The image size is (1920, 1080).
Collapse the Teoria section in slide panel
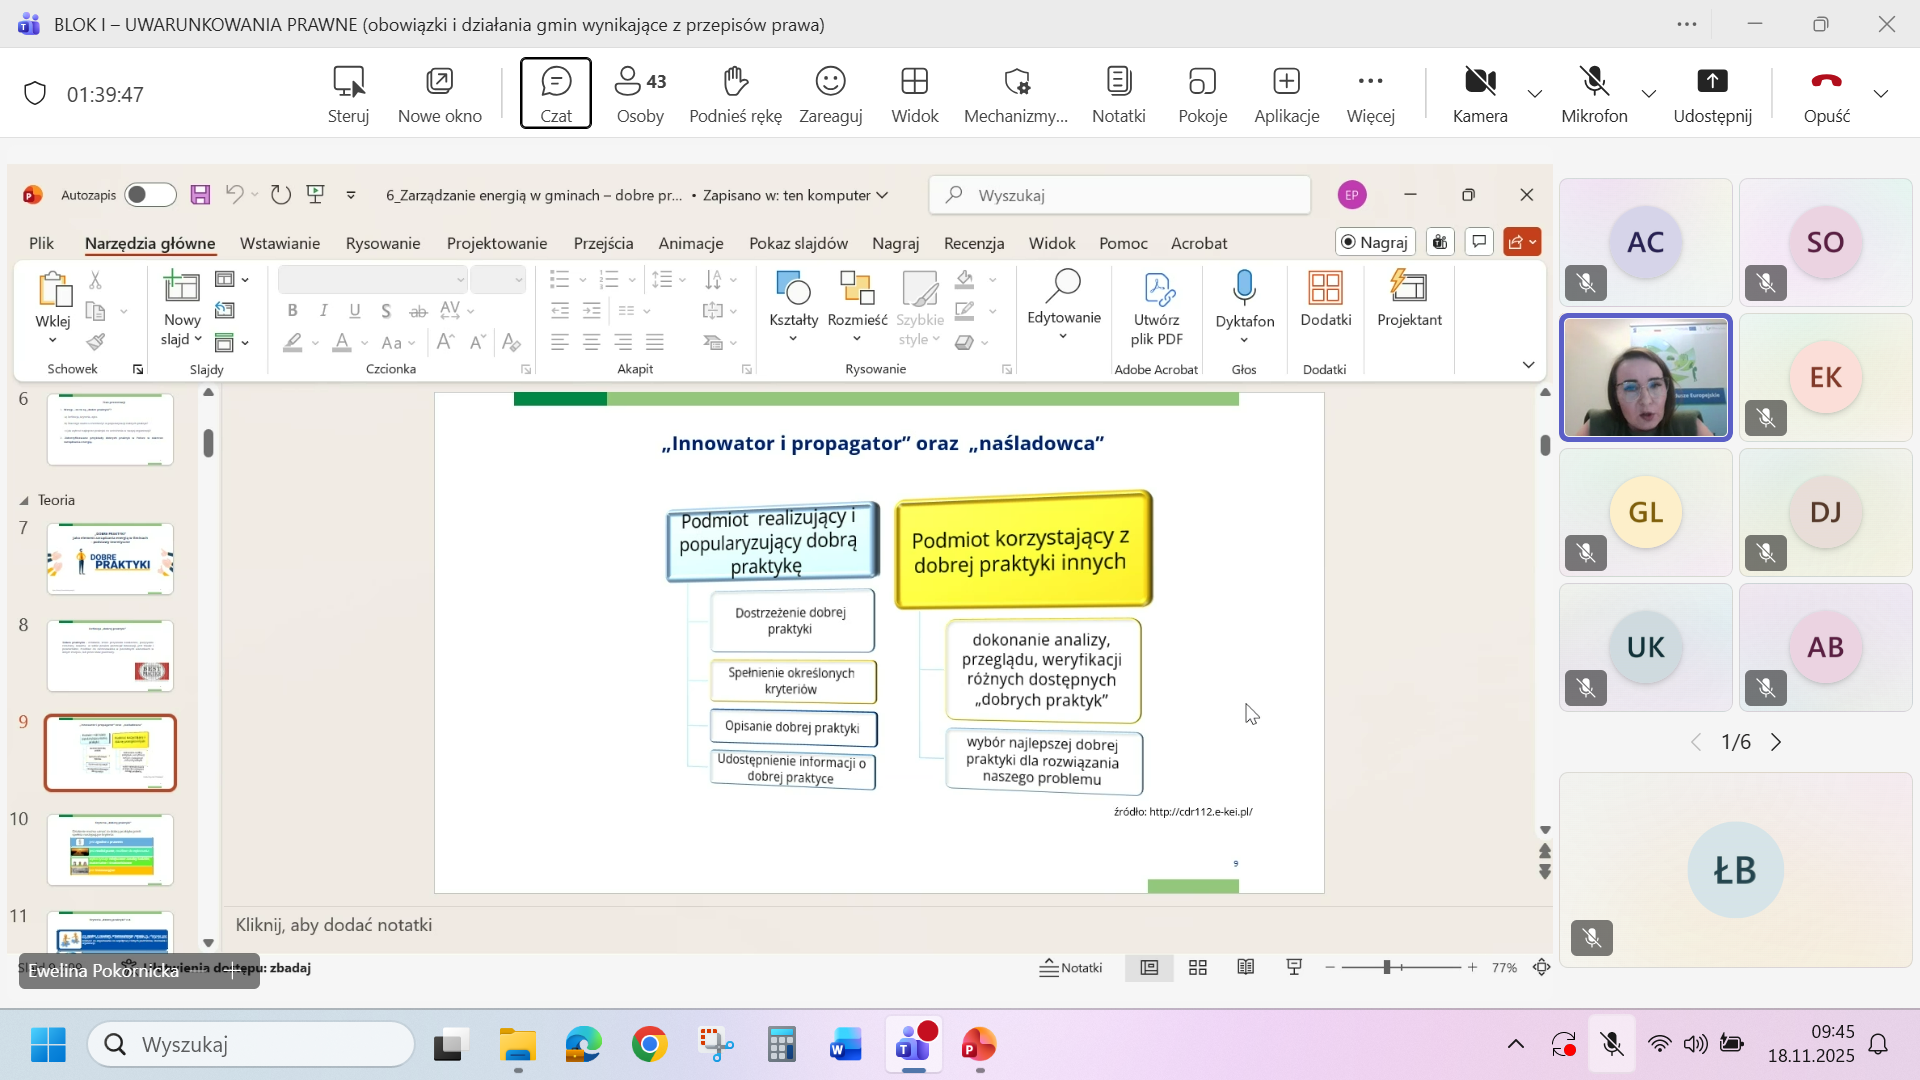tap(24, 500)
